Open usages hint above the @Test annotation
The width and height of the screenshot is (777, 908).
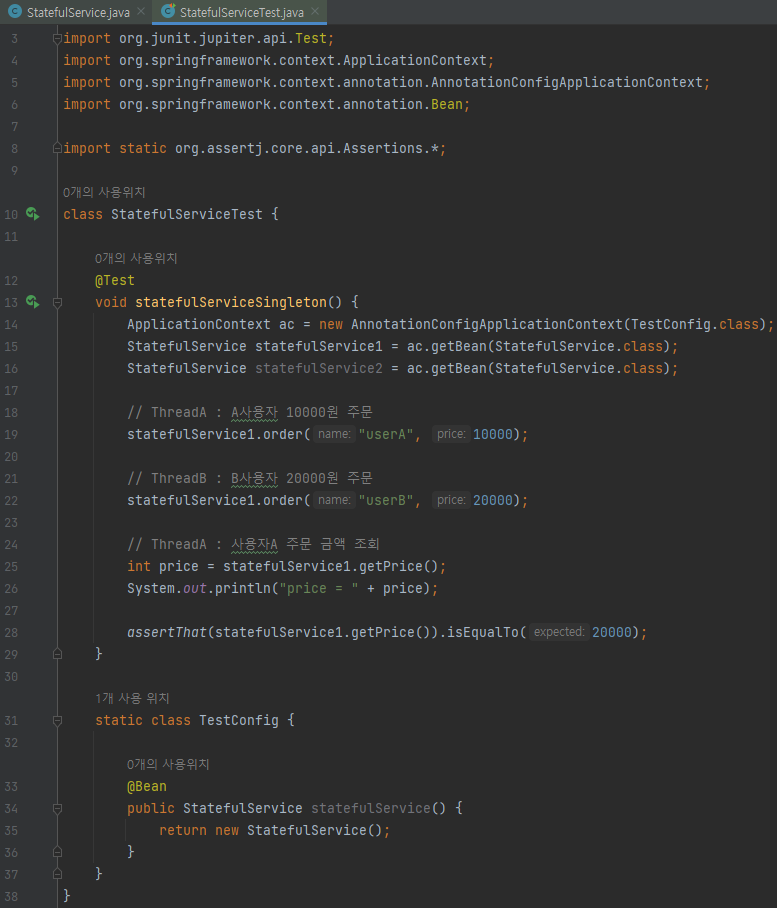coord(136,258)
